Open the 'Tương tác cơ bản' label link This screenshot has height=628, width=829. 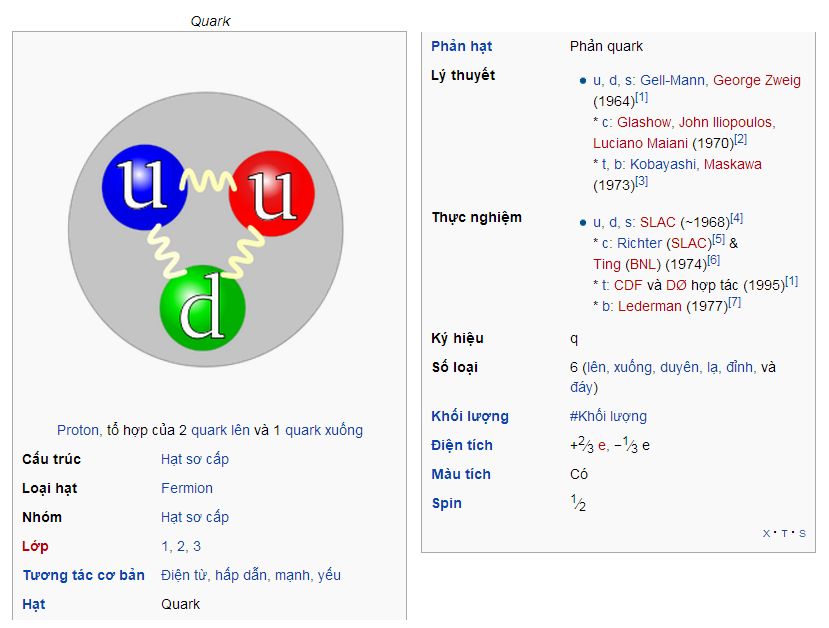click(x=84, y=575)
